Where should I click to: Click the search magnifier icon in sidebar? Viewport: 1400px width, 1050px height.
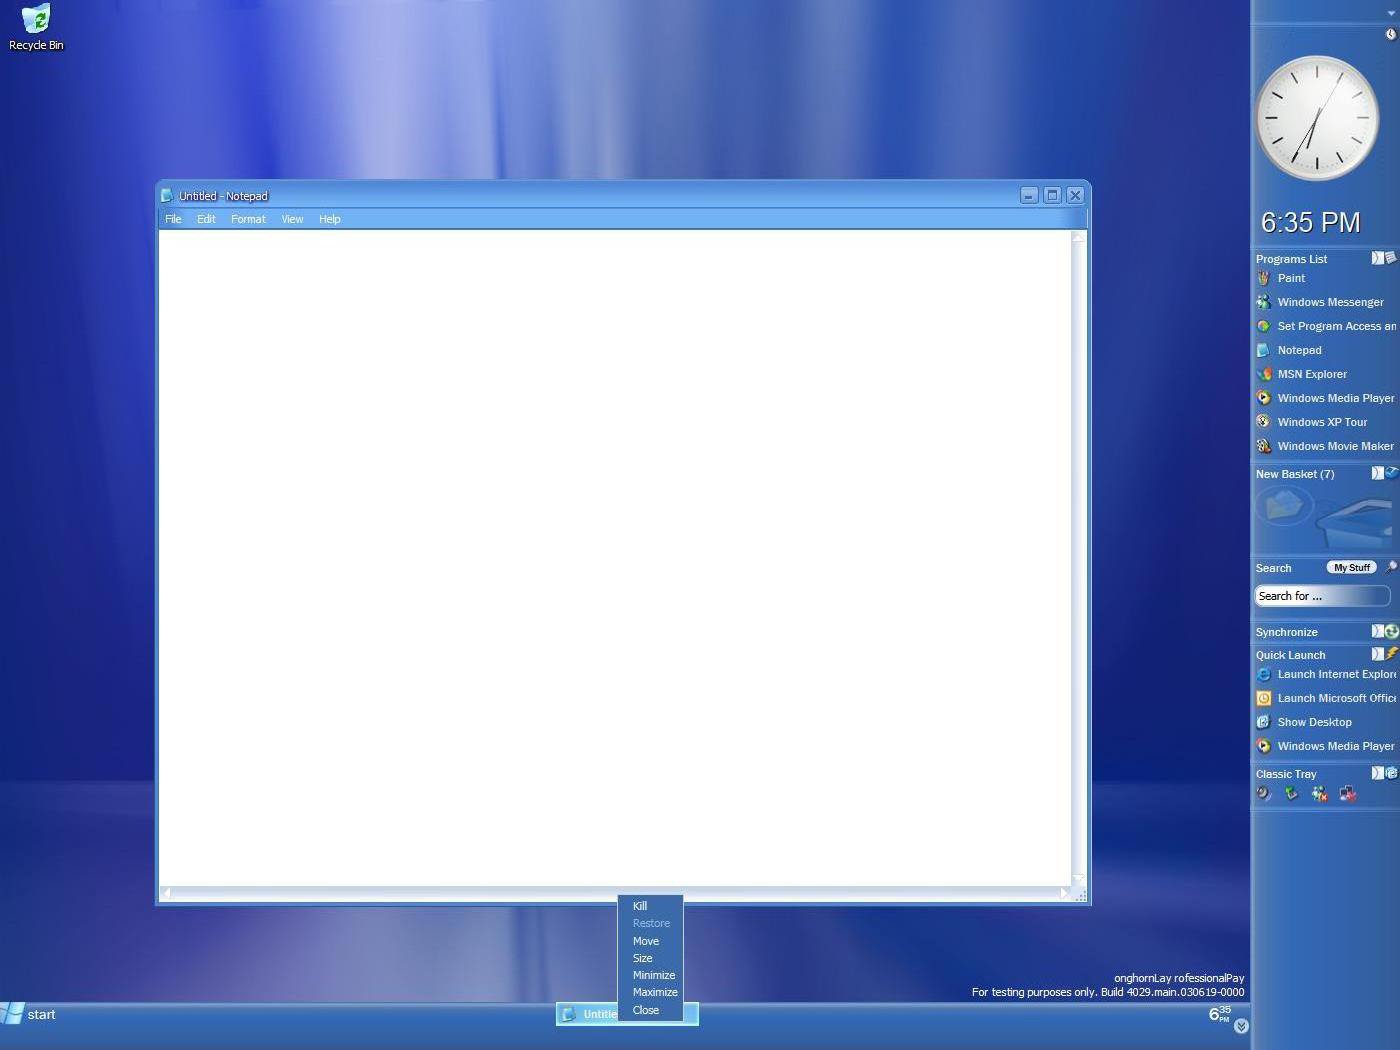(1390, 567)
